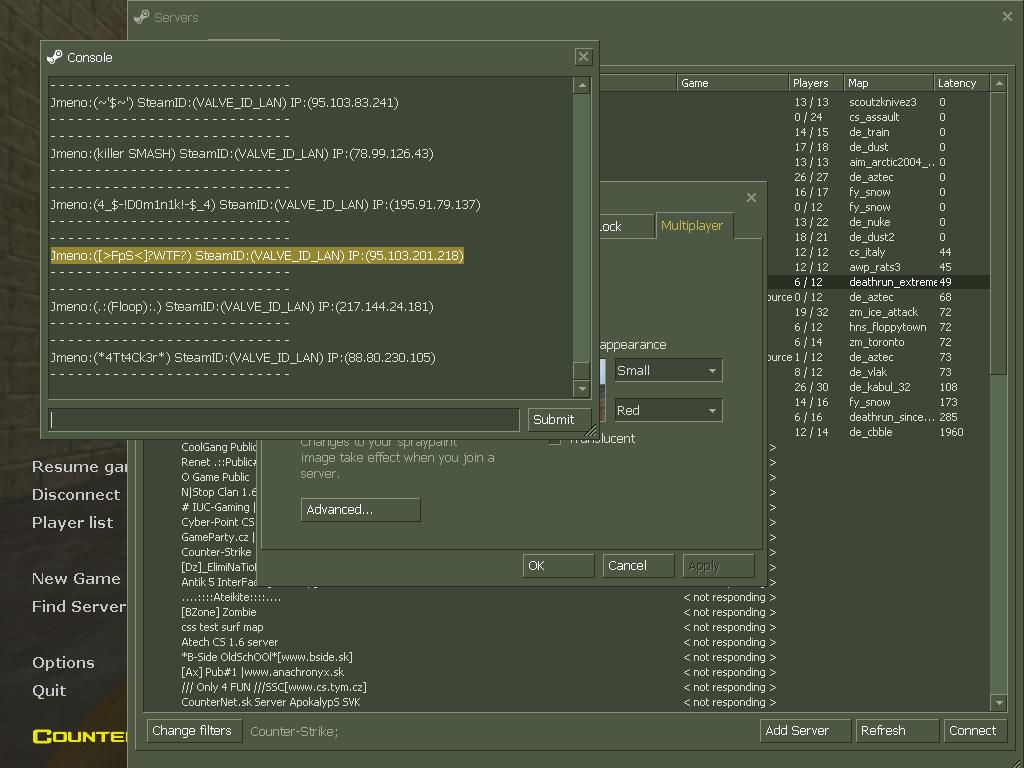1024x768 pixels.
Task: Click the Steam icon in Console title
Action: tap(55, 57)
